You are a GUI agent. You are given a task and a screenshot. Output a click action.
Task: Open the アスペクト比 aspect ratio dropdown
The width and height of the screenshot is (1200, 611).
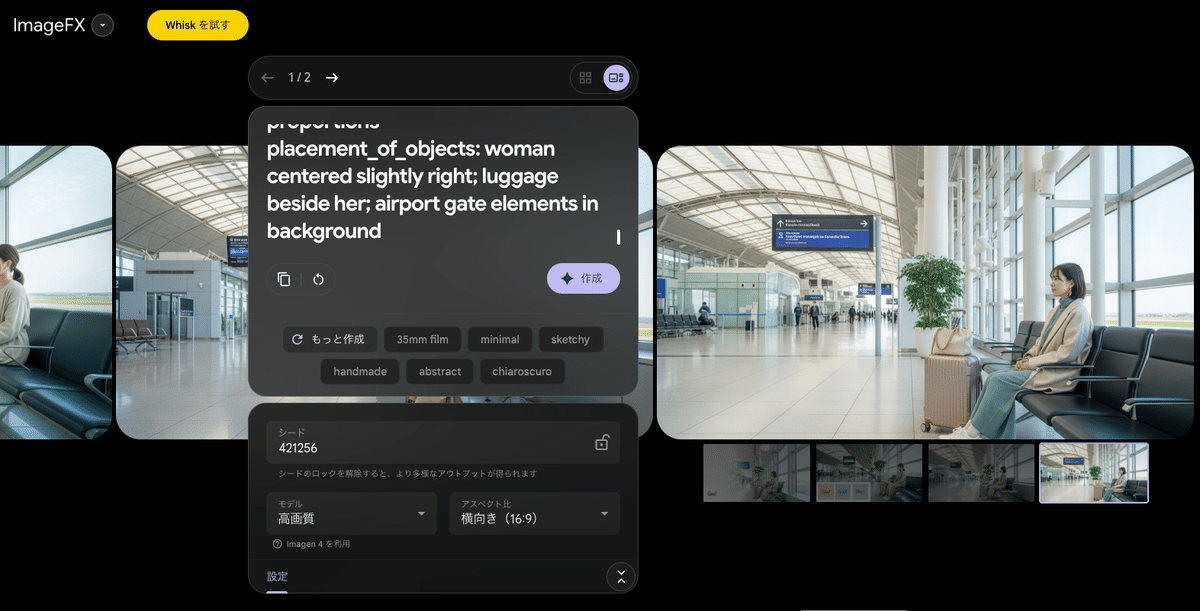click(x=534, y=513)
